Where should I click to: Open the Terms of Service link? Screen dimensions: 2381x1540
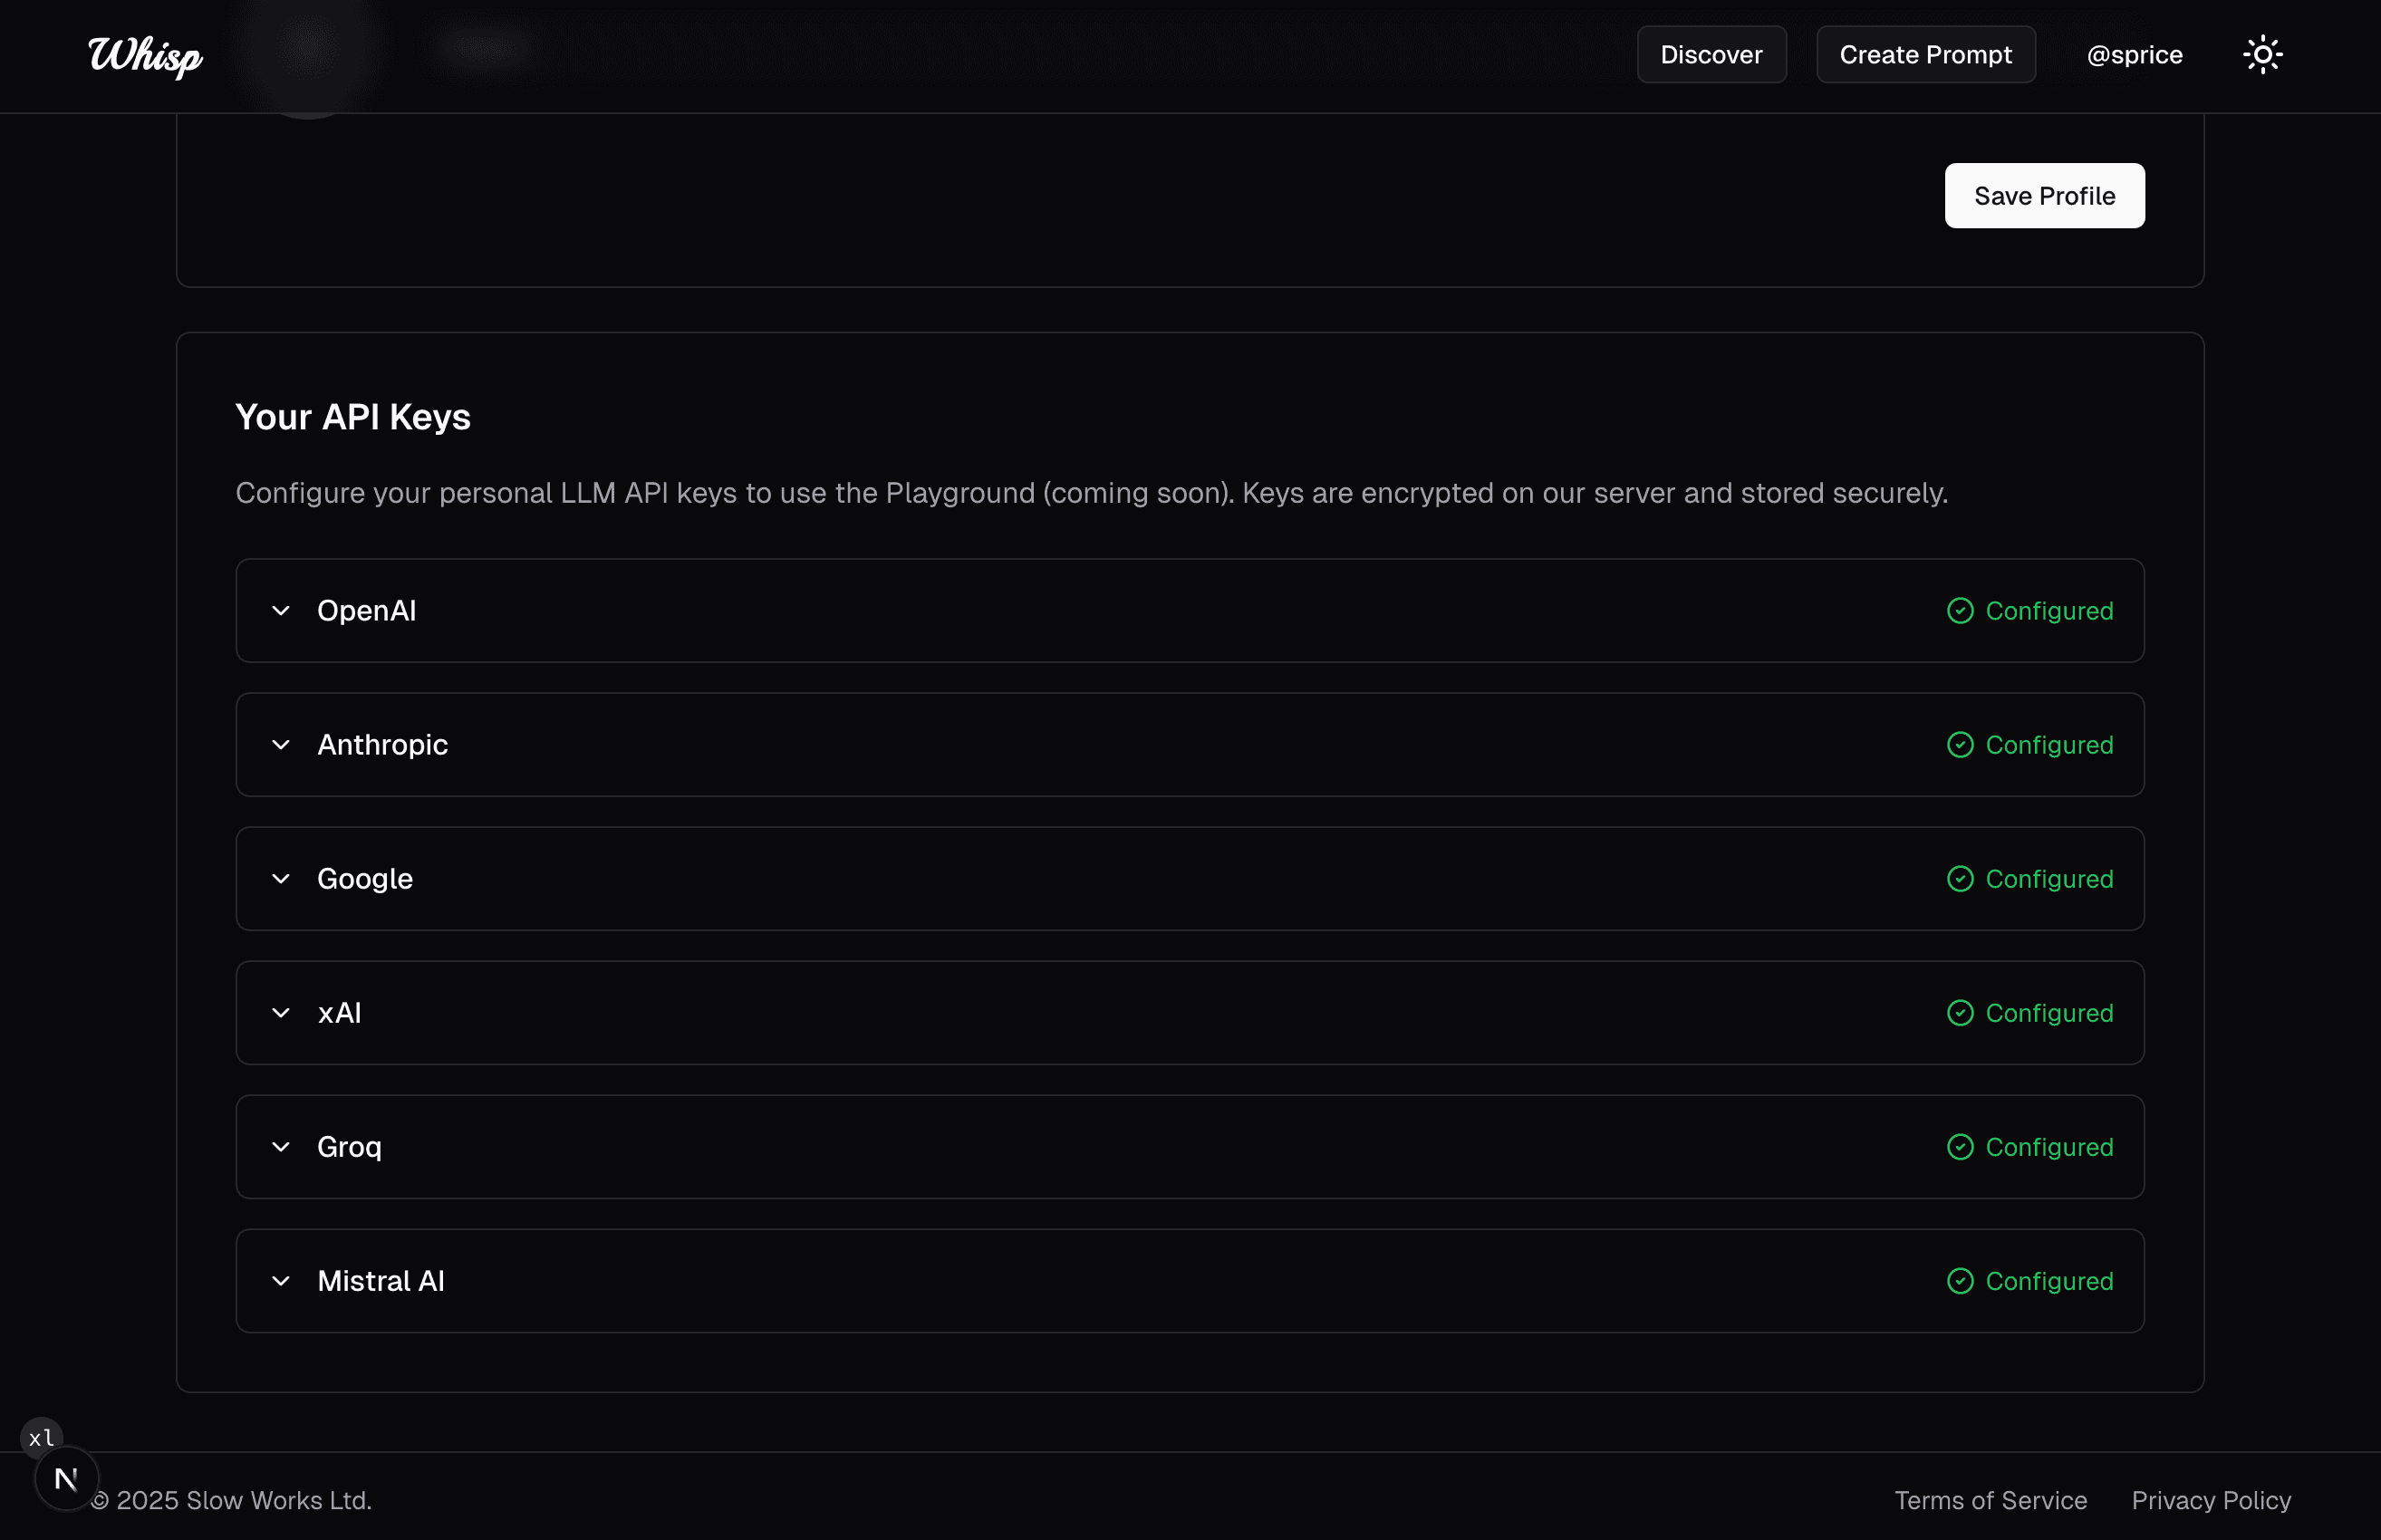1990,1500
